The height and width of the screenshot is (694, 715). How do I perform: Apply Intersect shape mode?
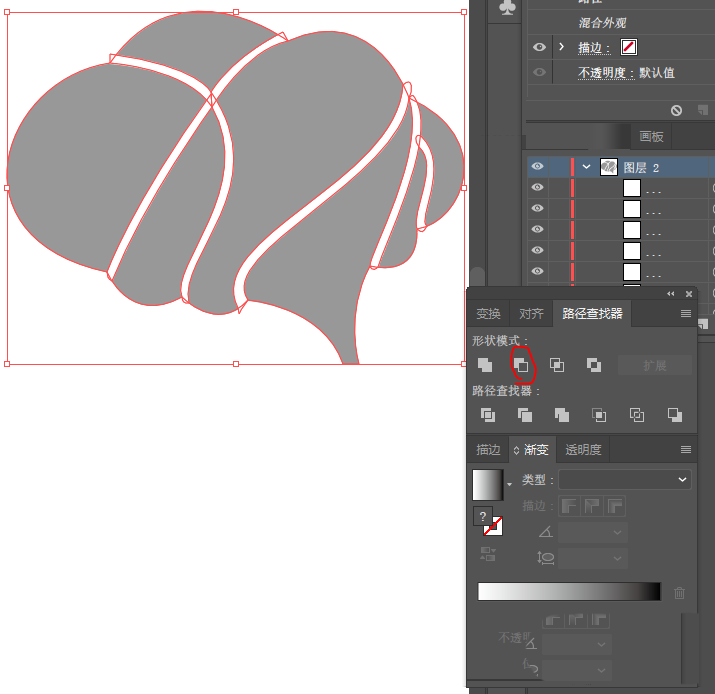click(x=557, y=365)
